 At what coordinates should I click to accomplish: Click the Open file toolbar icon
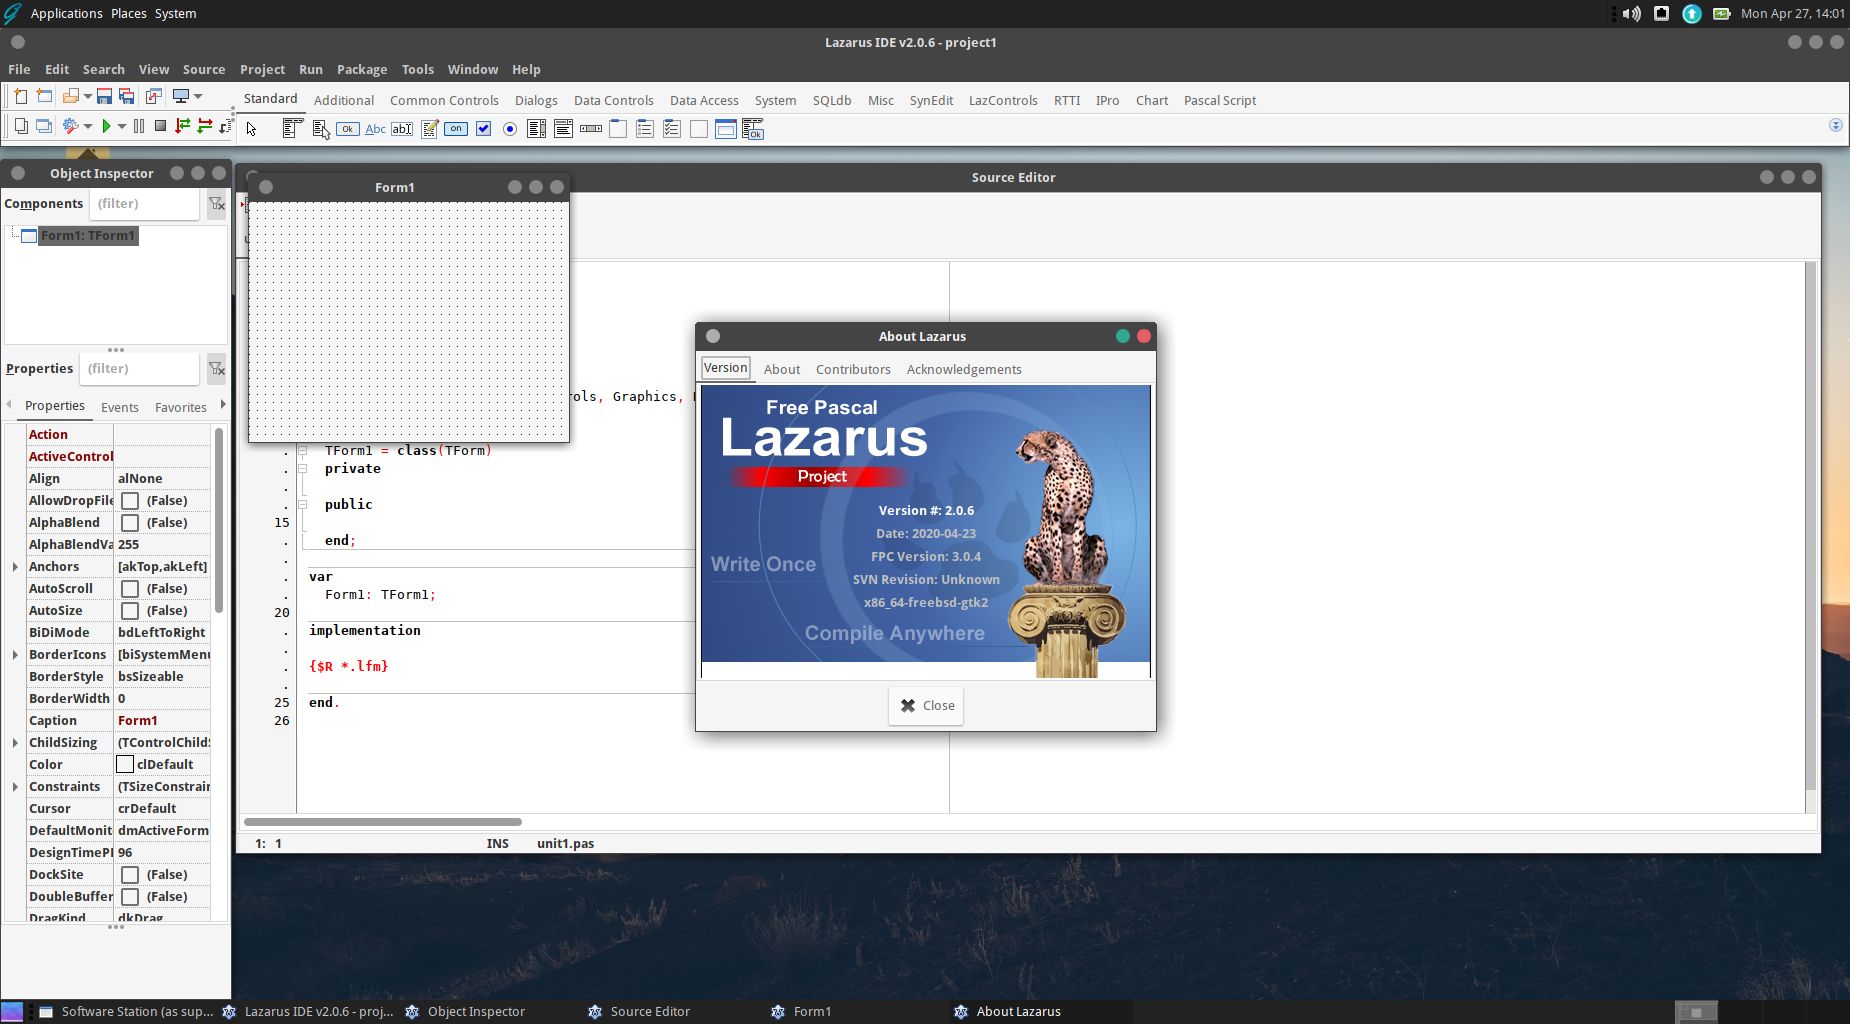click(x=70, y=97)
